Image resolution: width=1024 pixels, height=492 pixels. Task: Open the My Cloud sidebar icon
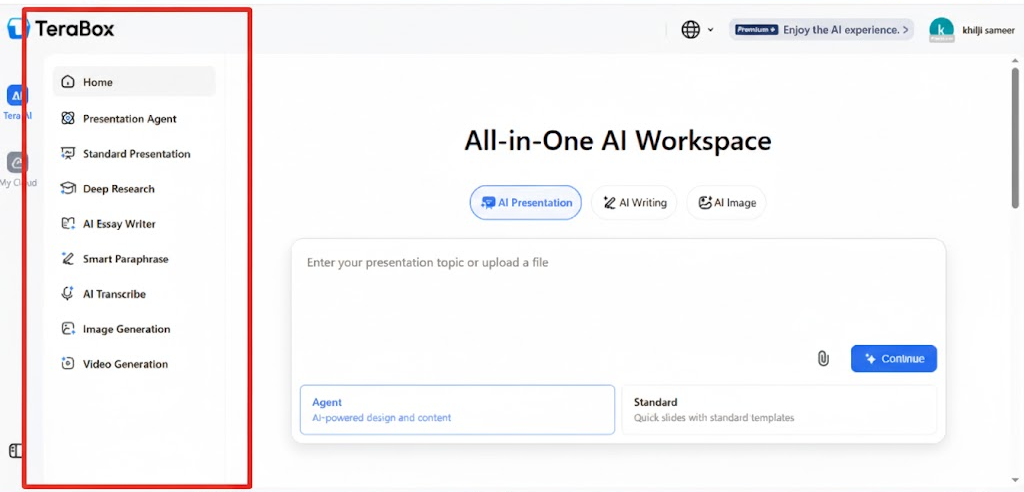18,162
